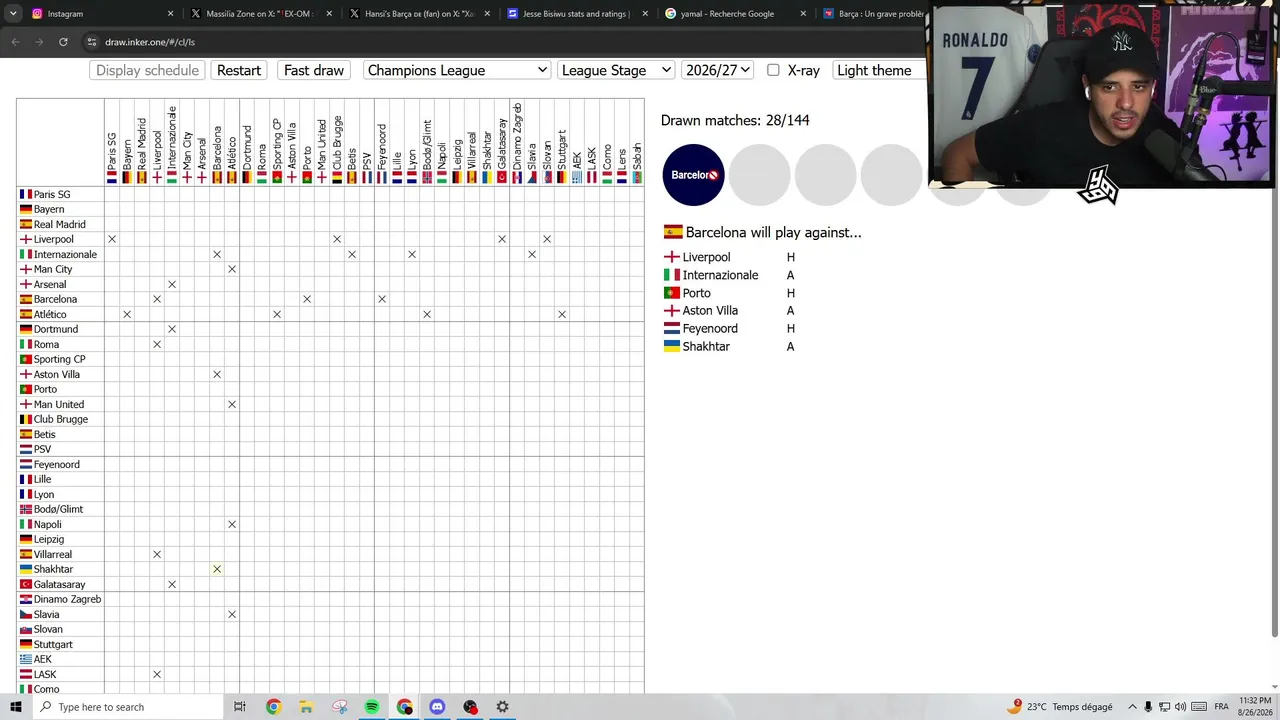Open the Champions League competition dropdown

(457, 70)
